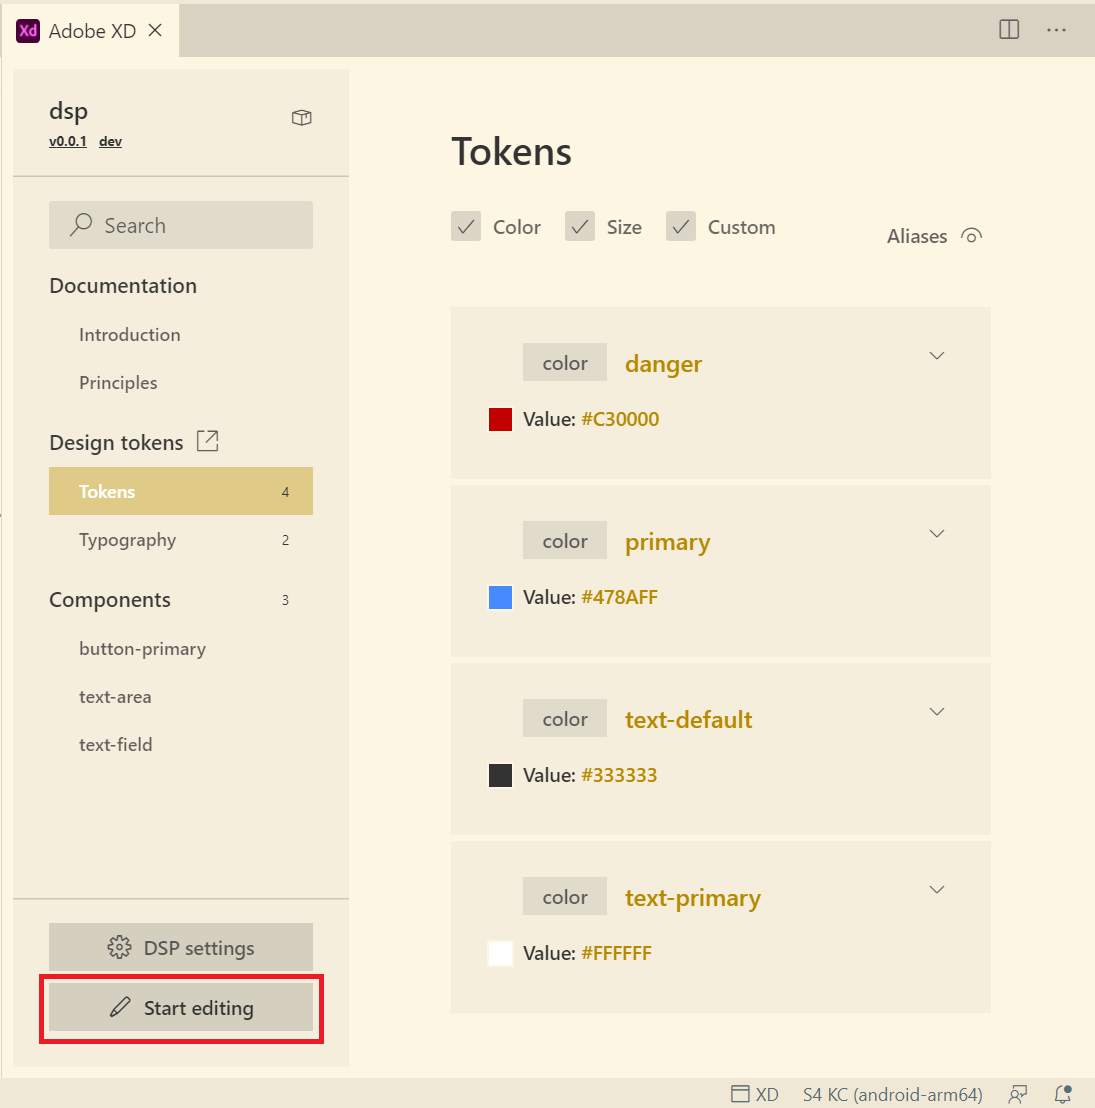
Task: Open the text-field component
Action: click(116, 745)
